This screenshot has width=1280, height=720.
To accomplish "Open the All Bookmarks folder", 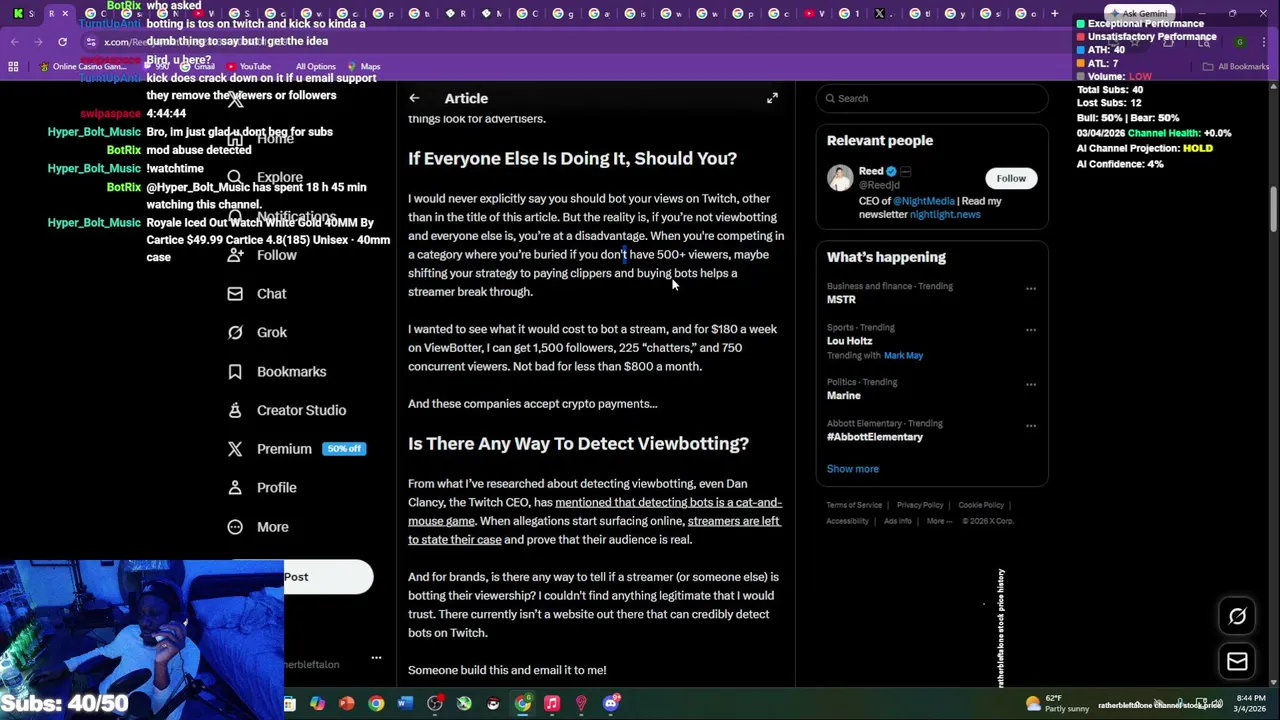I will 1236,66.
